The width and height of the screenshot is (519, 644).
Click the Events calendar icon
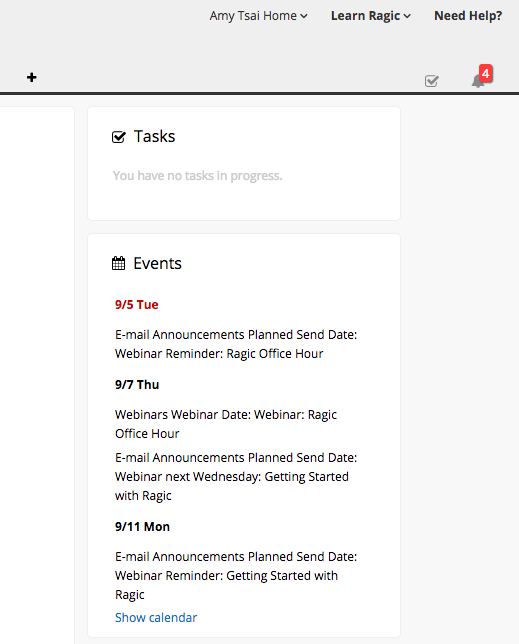pos(118,263)
